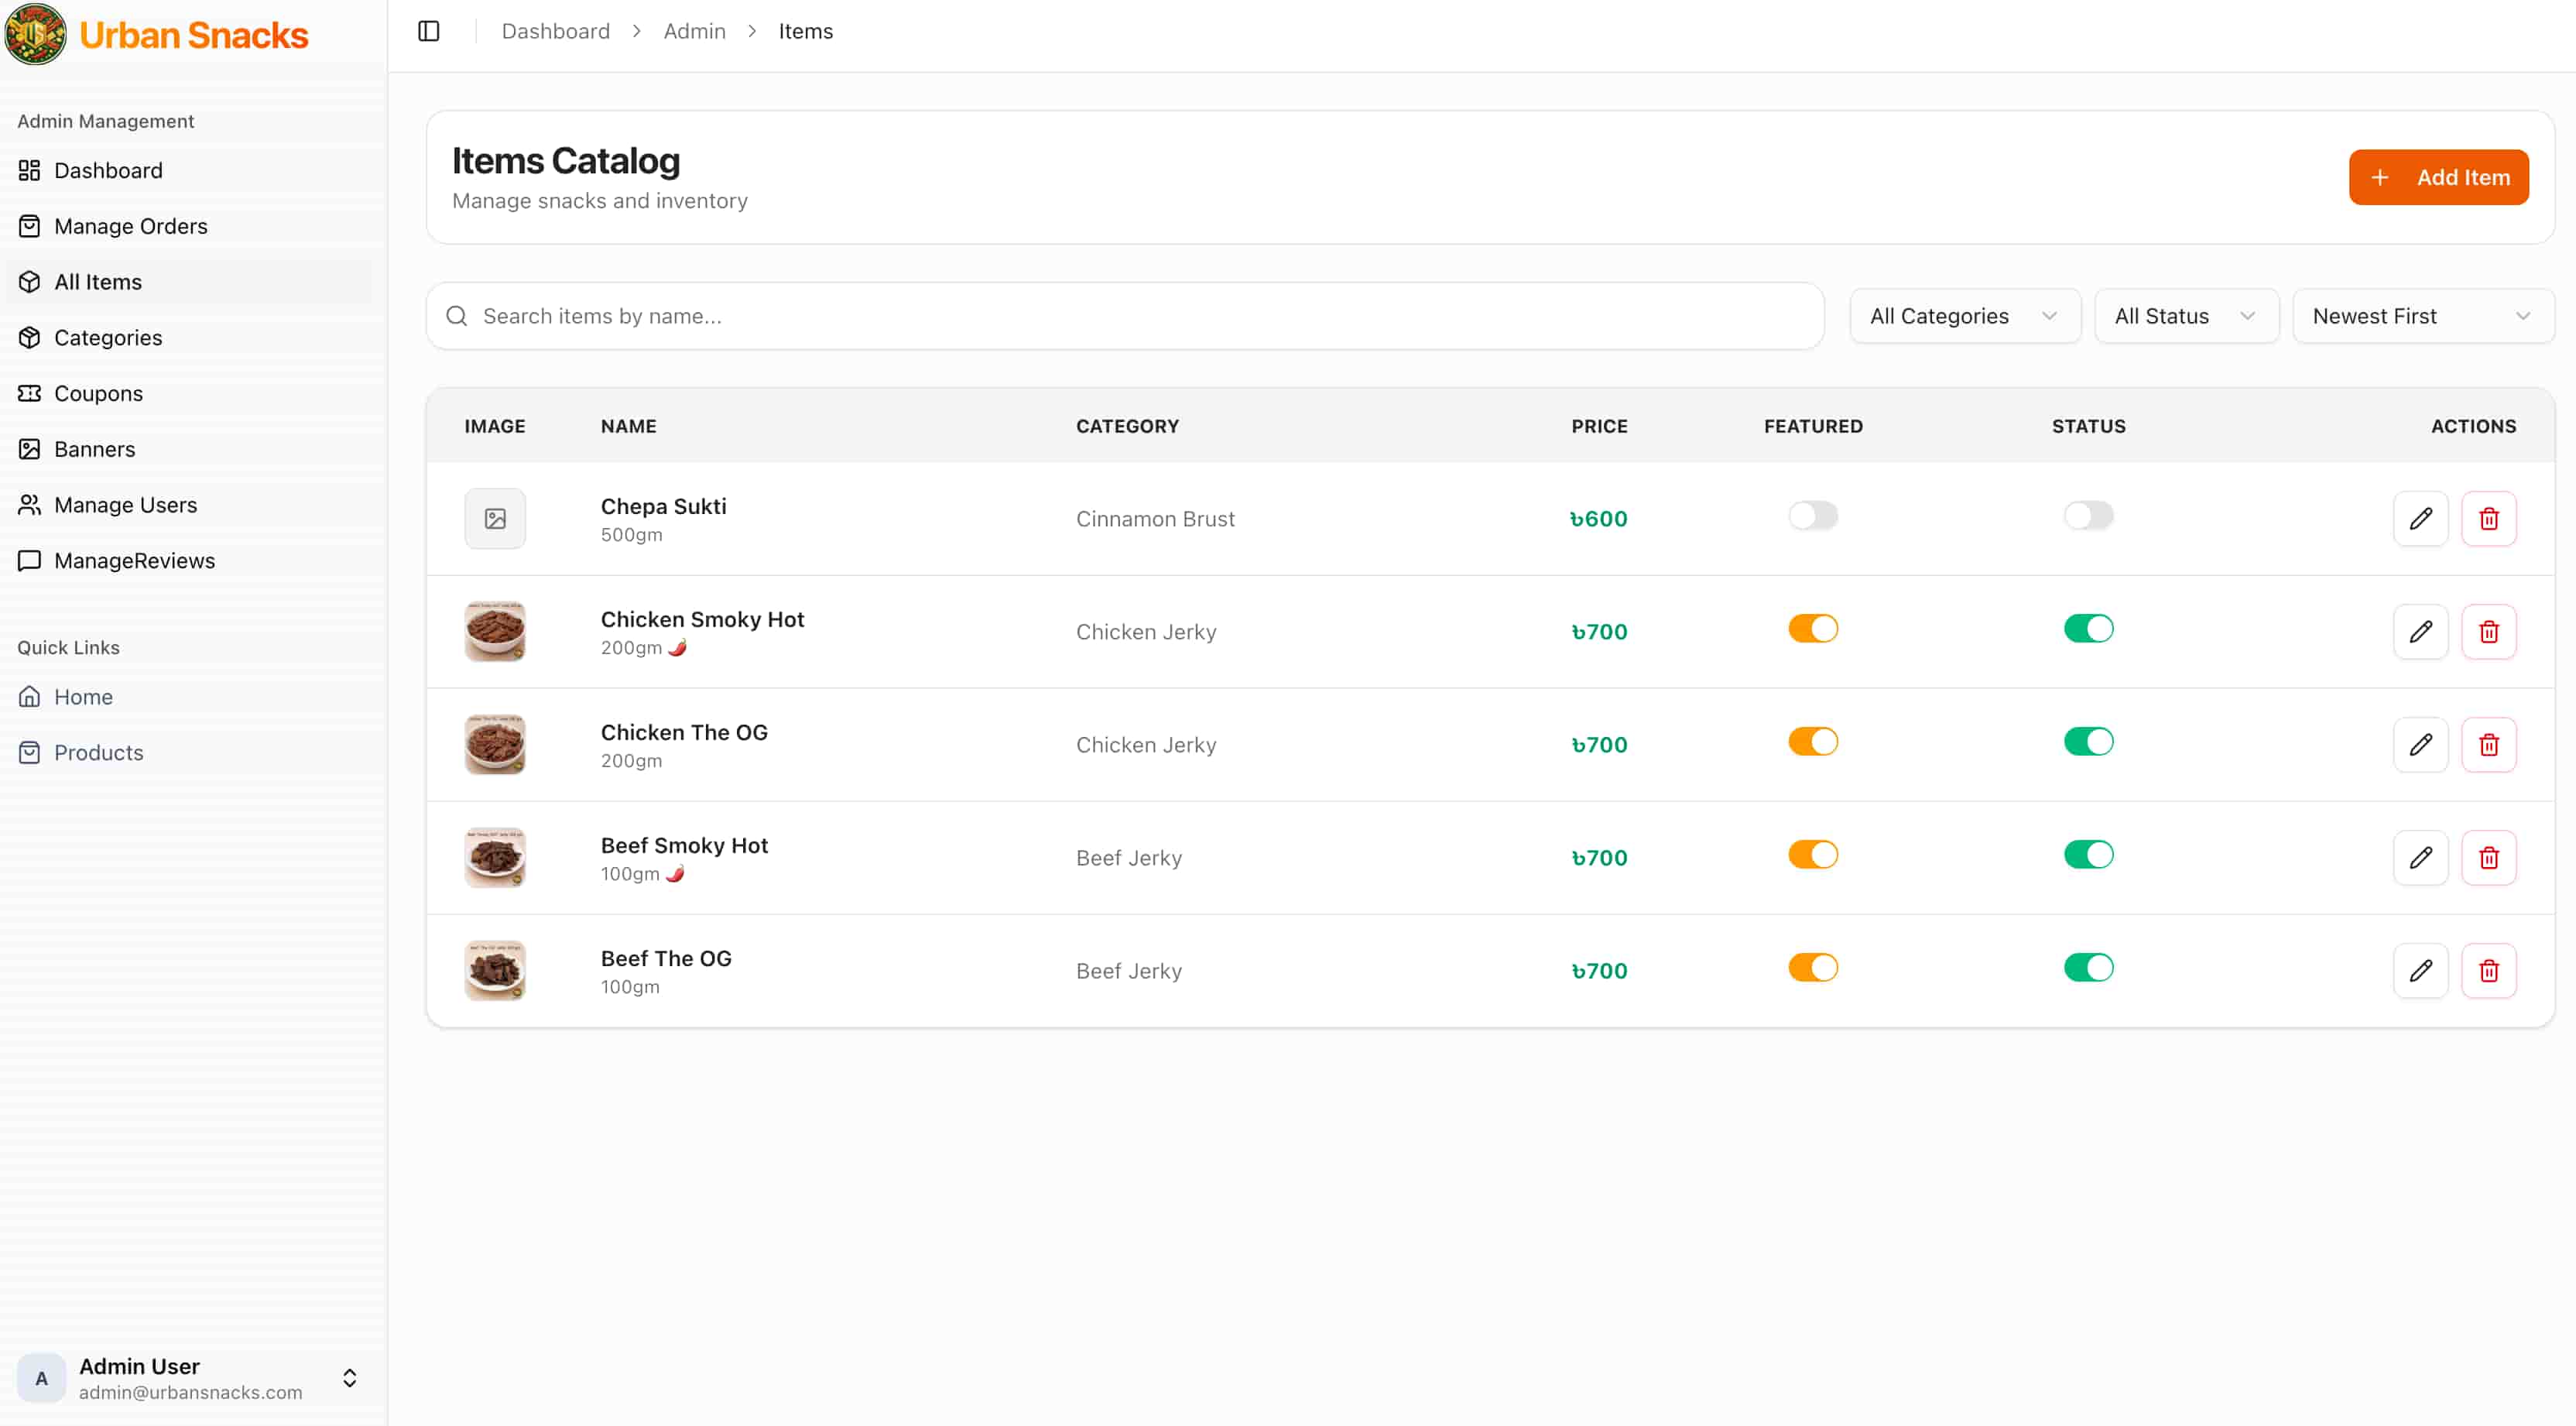This screenshot has width=2576, height=1426.
Task: Click the Dashboard grid icon in sidebar
Action: pyautogui.click(x=30, y=170)
